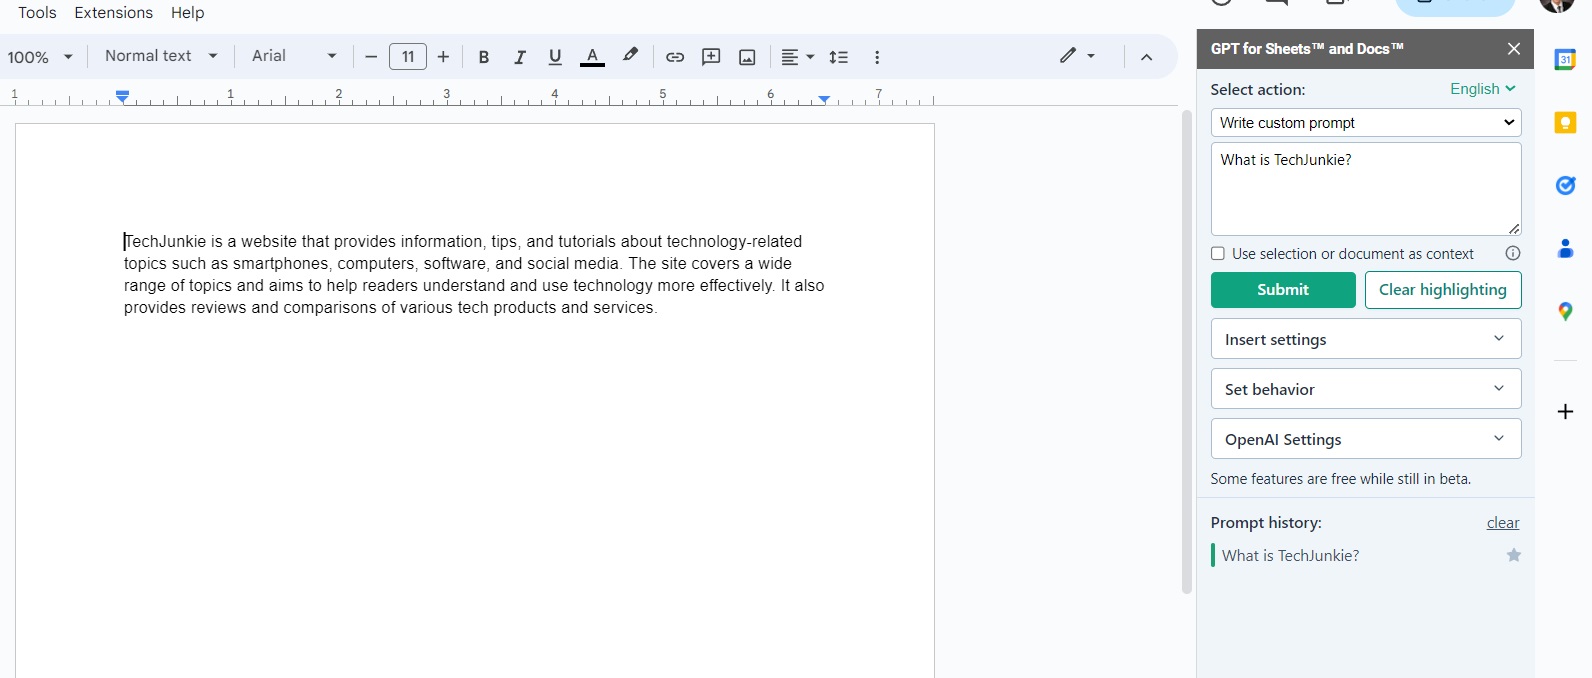Submit the prompt
This screenshot has width=1592, height=678.
click(1283, 290)
